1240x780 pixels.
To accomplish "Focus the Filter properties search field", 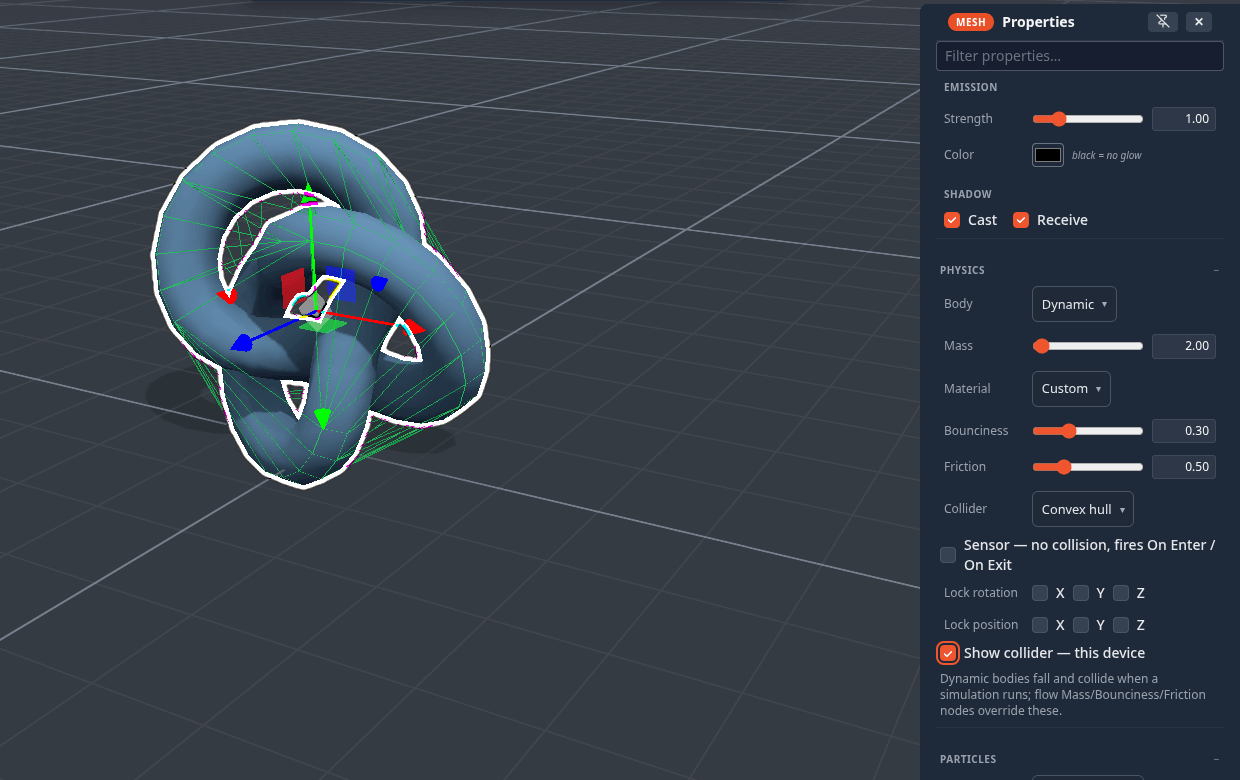I will tap(1080, 56).
